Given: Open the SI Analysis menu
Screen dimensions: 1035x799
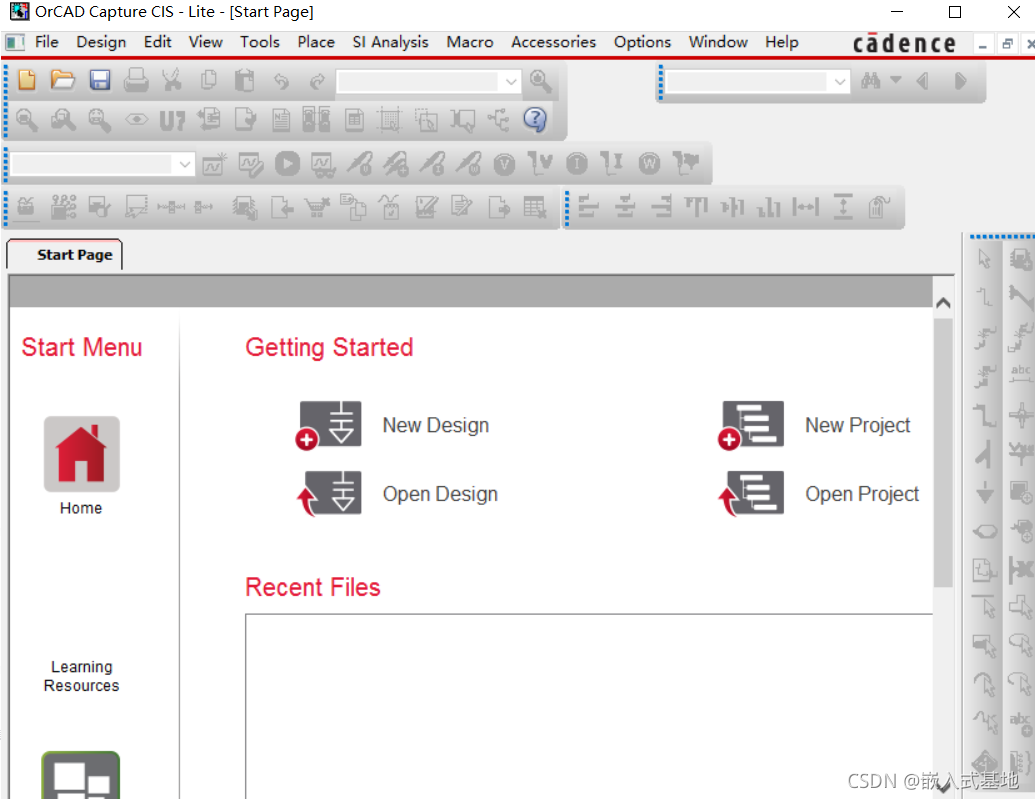Looking at the screenshot, I should click(x=390, y=42).
